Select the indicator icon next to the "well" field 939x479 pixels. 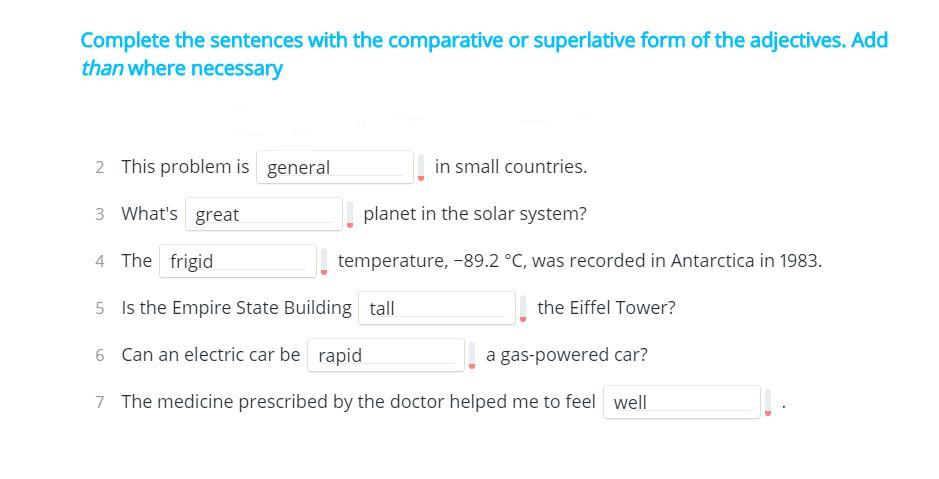coord(768,402)
